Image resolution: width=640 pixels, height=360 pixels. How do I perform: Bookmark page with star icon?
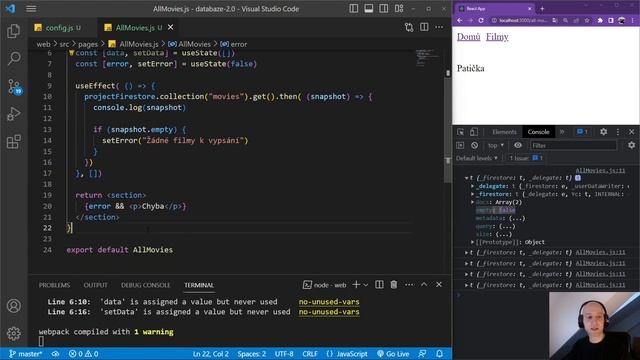tap(587, 20)
